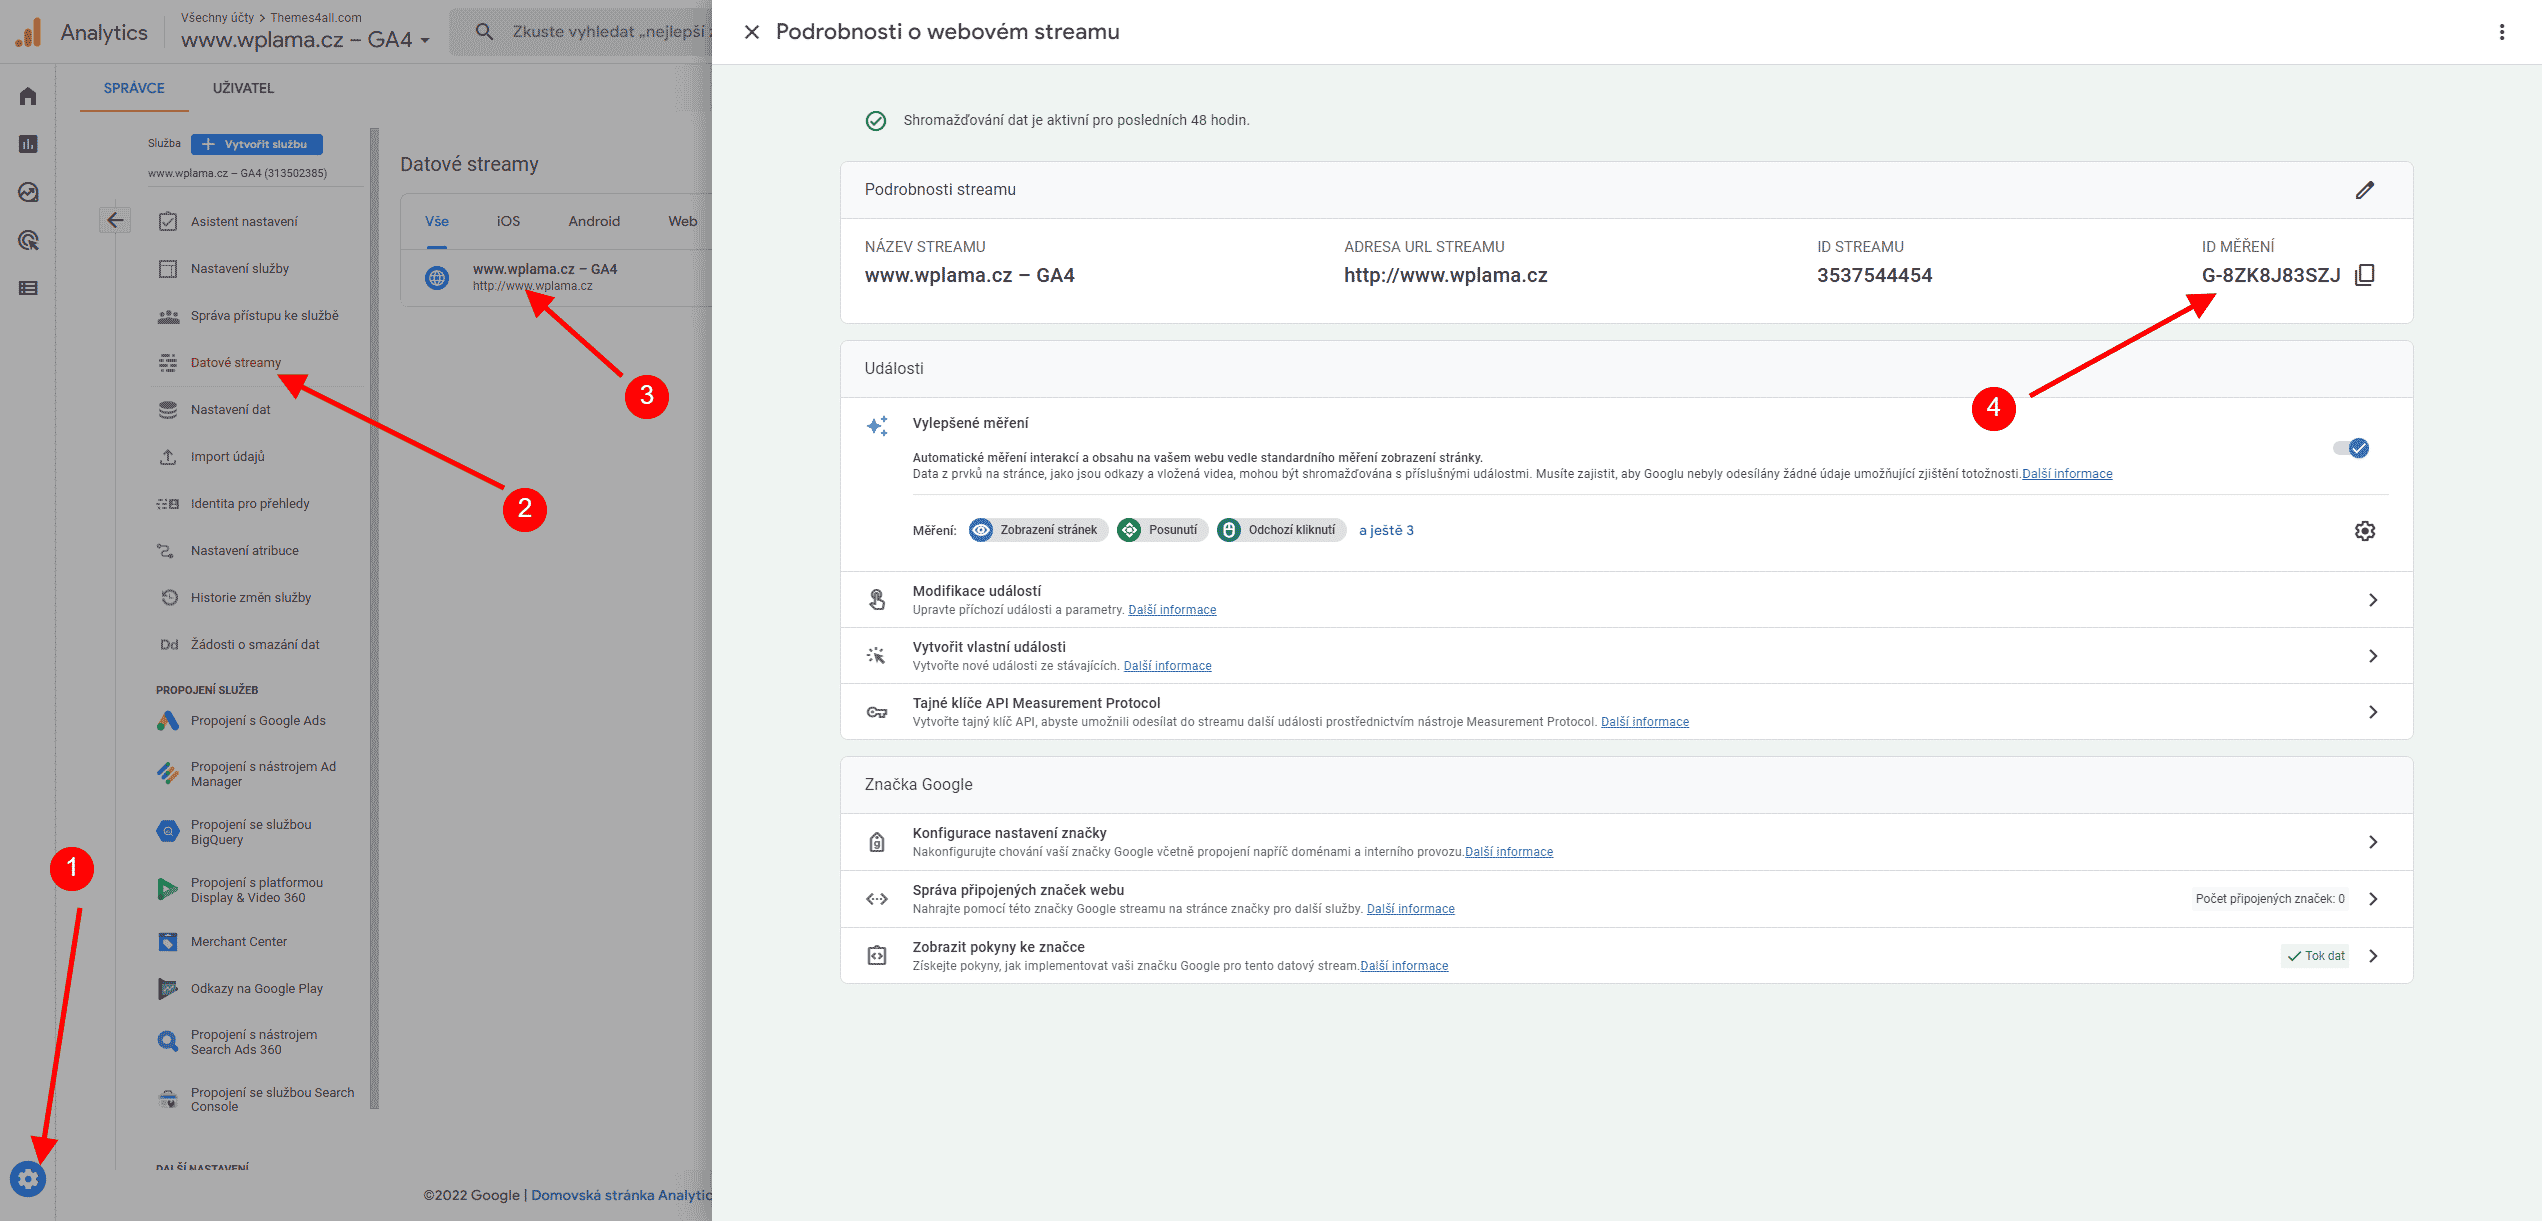Open the Explore icon in left sidebar

pos(28,192)
